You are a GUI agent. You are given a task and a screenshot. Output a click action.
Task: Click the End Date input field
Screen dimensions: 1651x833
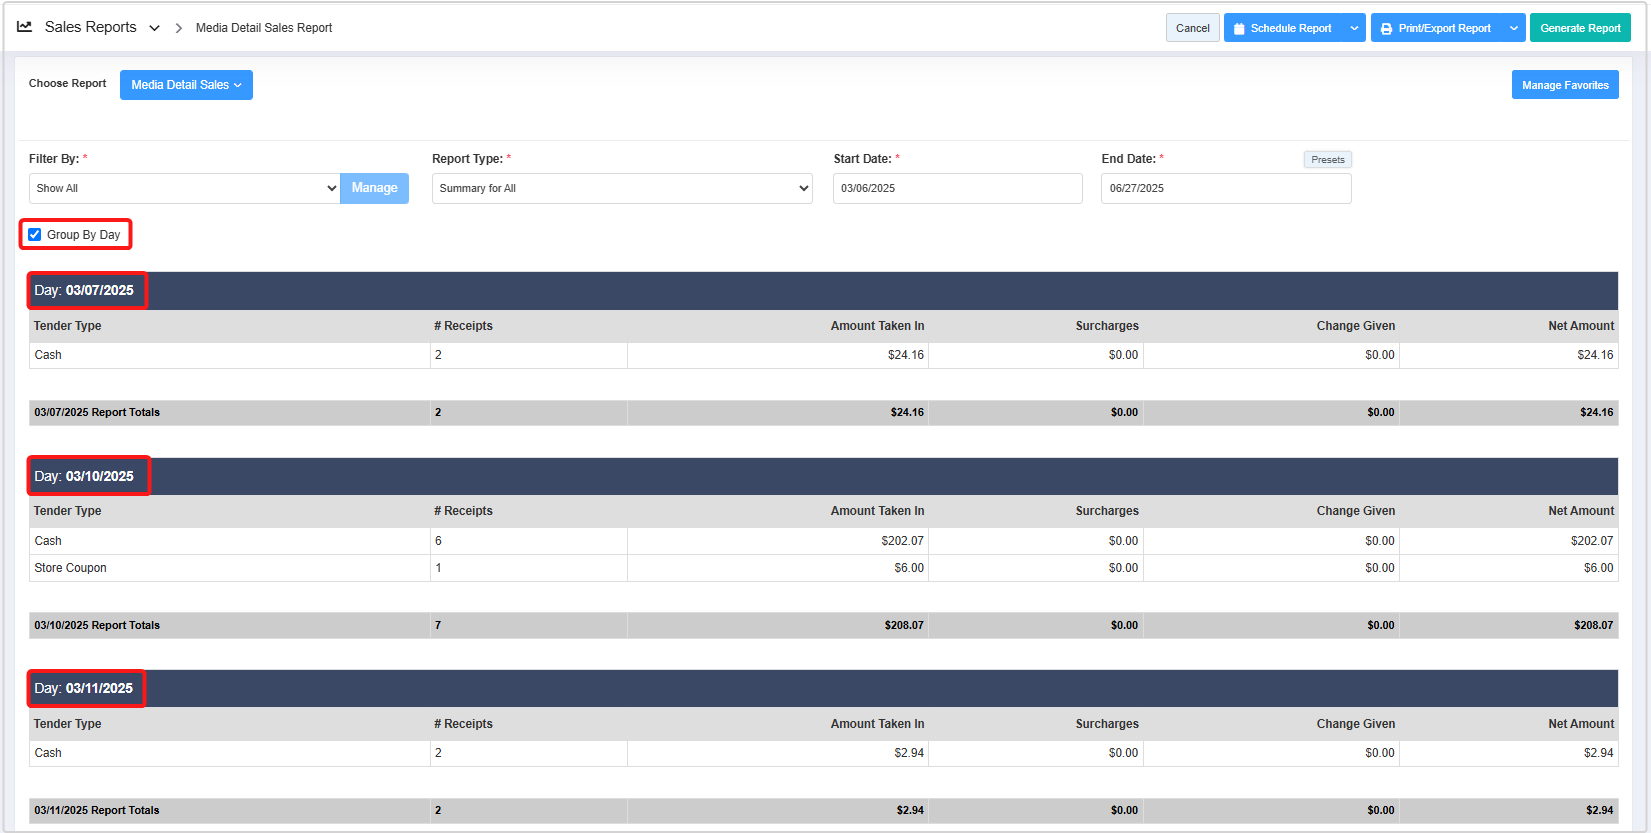point(1225,188)
